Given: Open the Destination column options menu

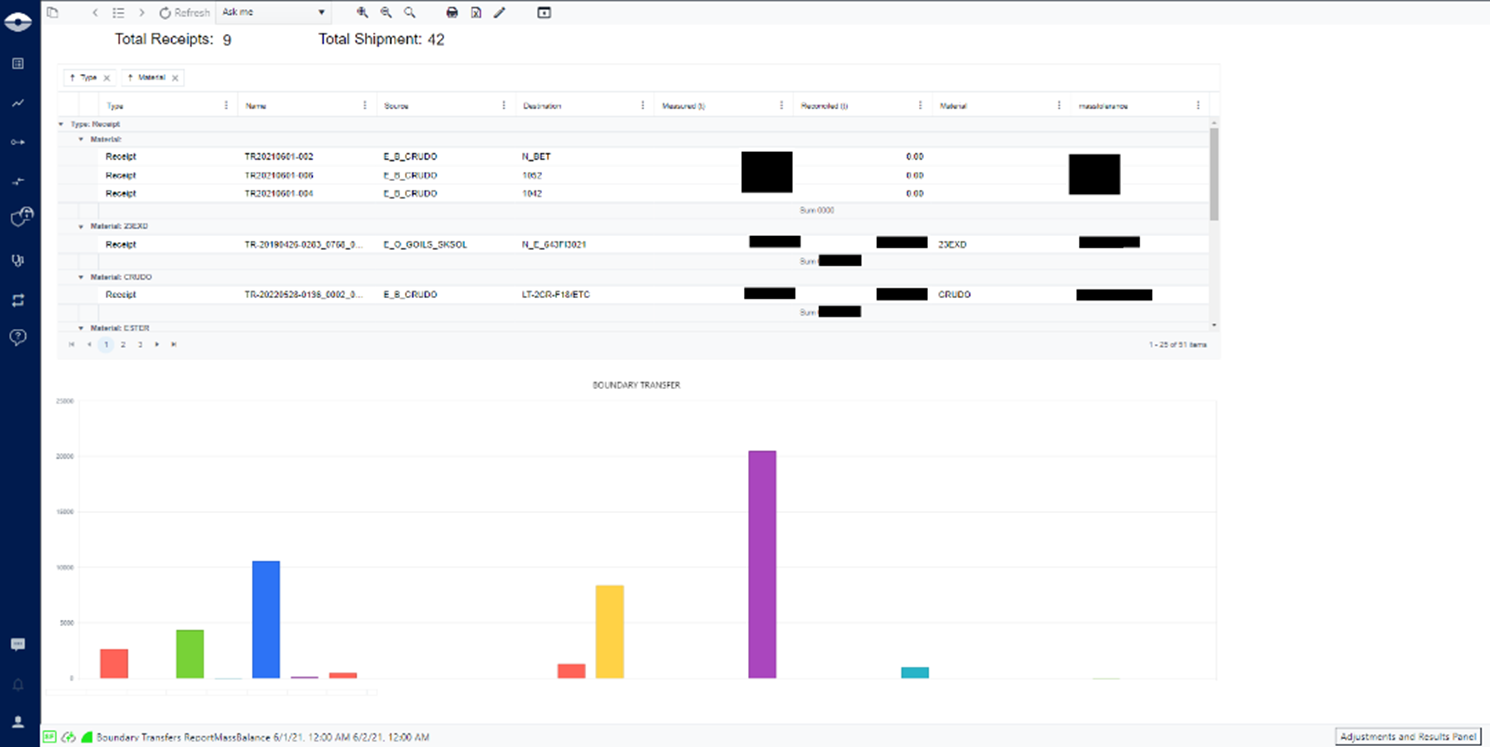Looking at the screenshot, I should 643,105.
